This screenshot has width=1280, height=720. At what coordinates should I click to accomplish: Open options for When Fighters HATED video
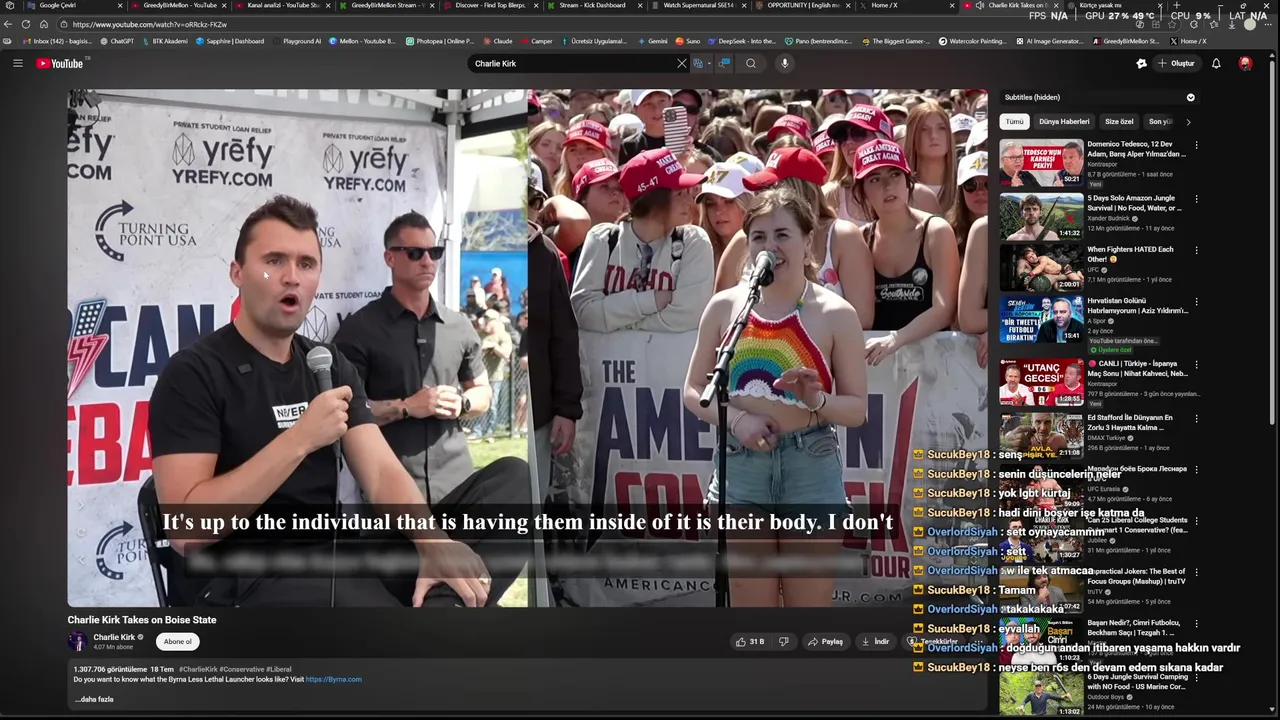pos(1196,250)
